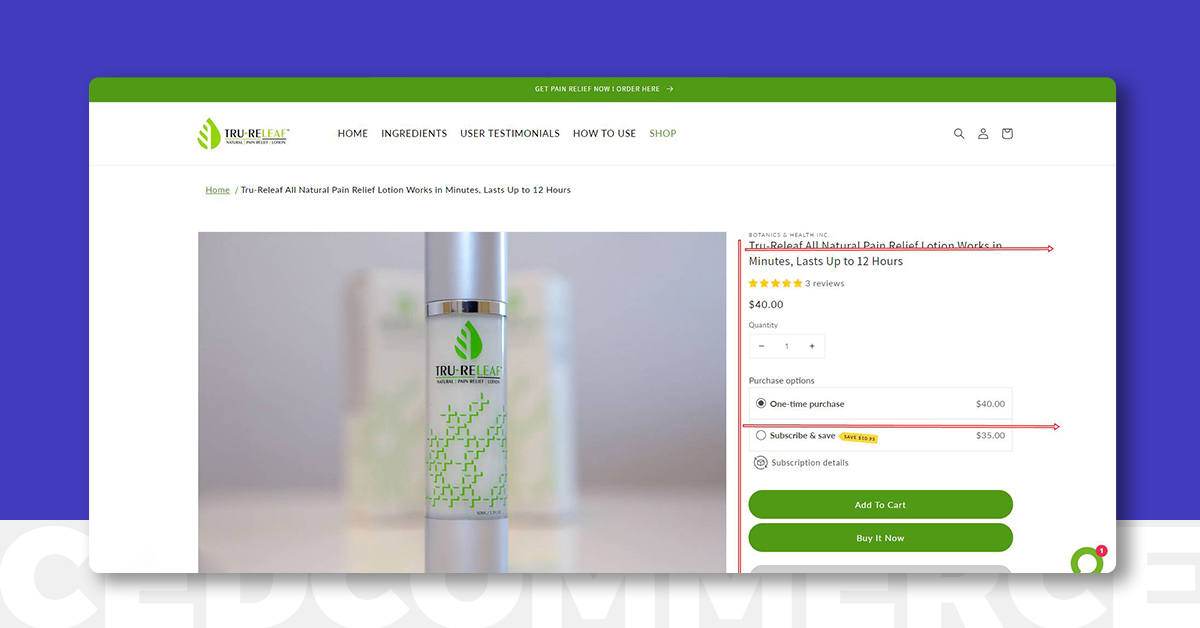This screenshot has height=628, width=1200.
Task: Click the Buy It Now button
Action: [880, 537]
